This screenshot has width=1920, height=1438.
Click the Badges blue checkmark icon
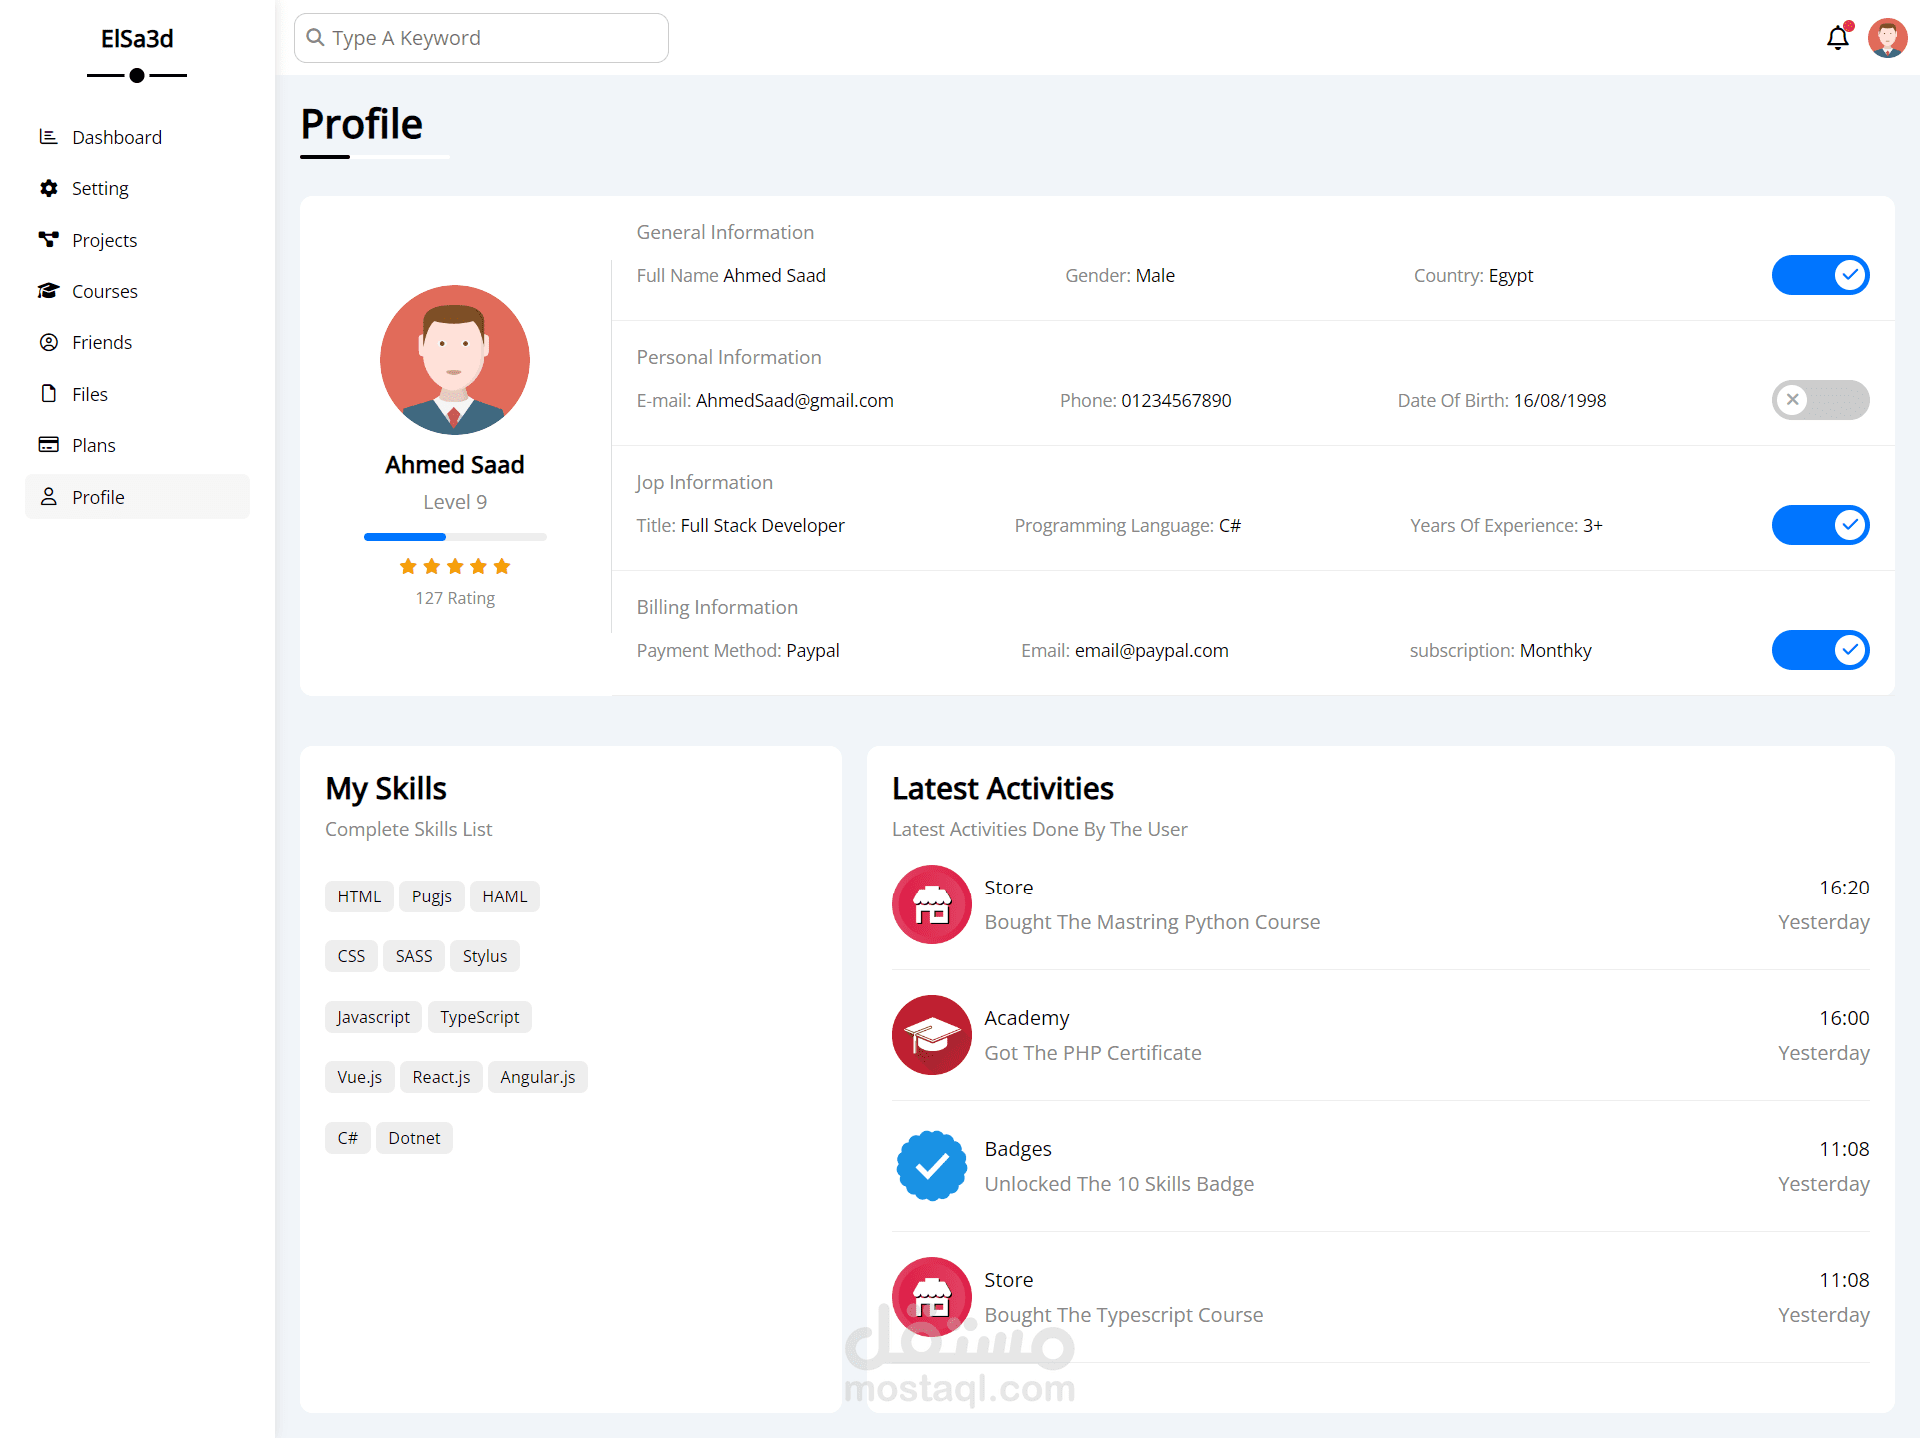pyautogui.click(x=931, y=1166)
